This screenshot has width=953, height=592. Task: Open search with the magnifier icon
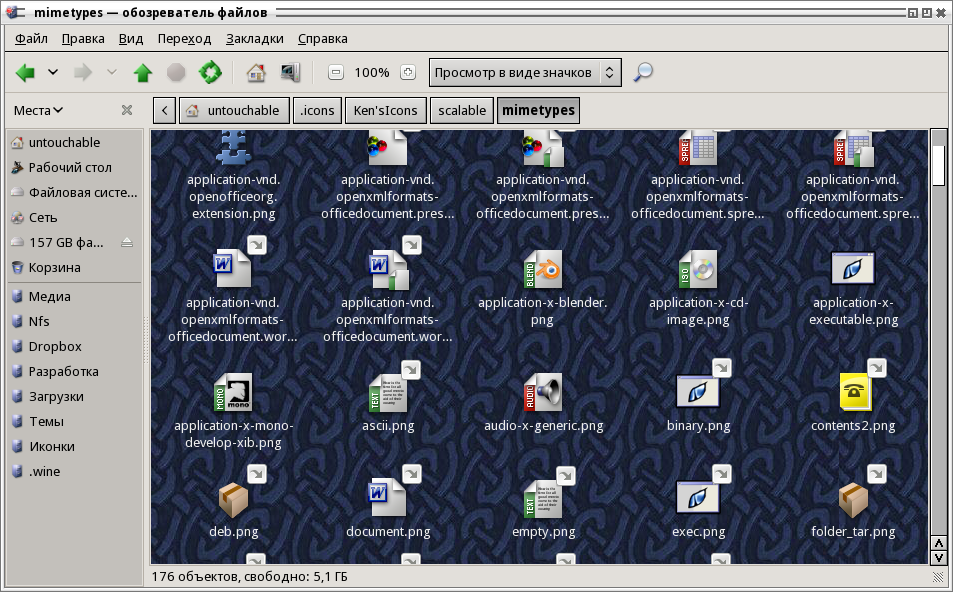pyautogui.click(x=643, y=72)
